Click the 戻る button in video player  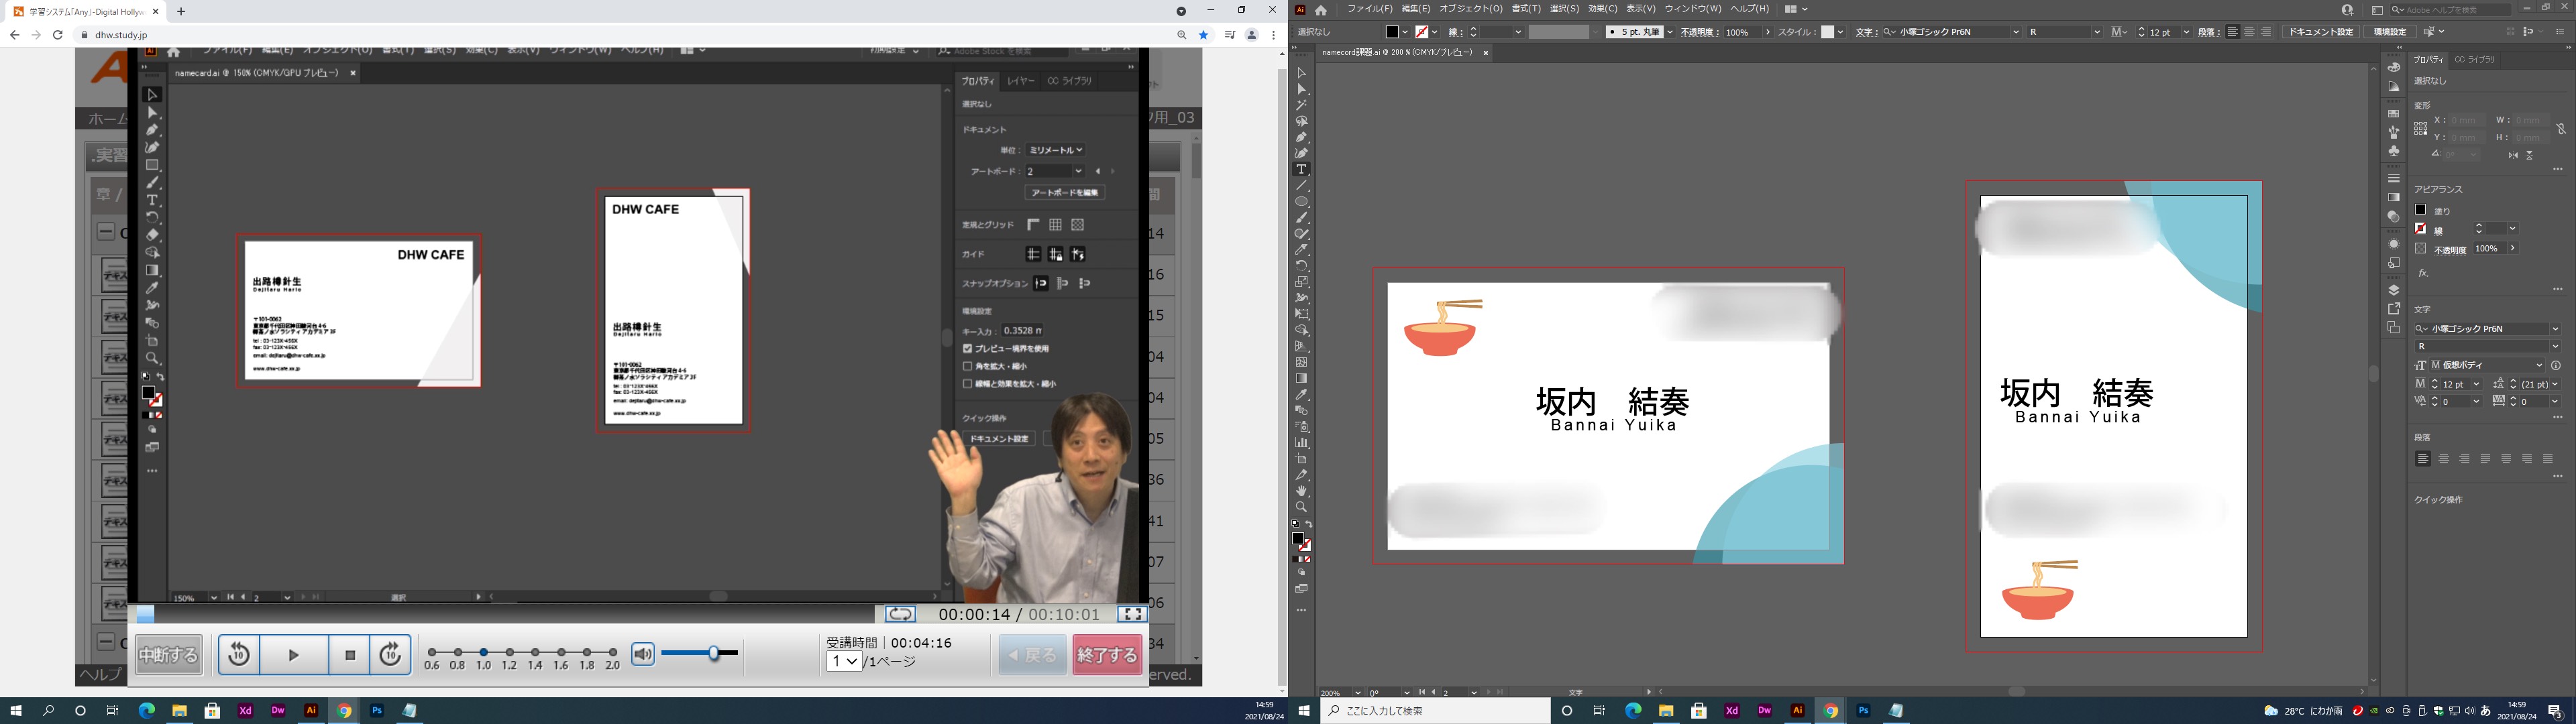point(1032,655)
